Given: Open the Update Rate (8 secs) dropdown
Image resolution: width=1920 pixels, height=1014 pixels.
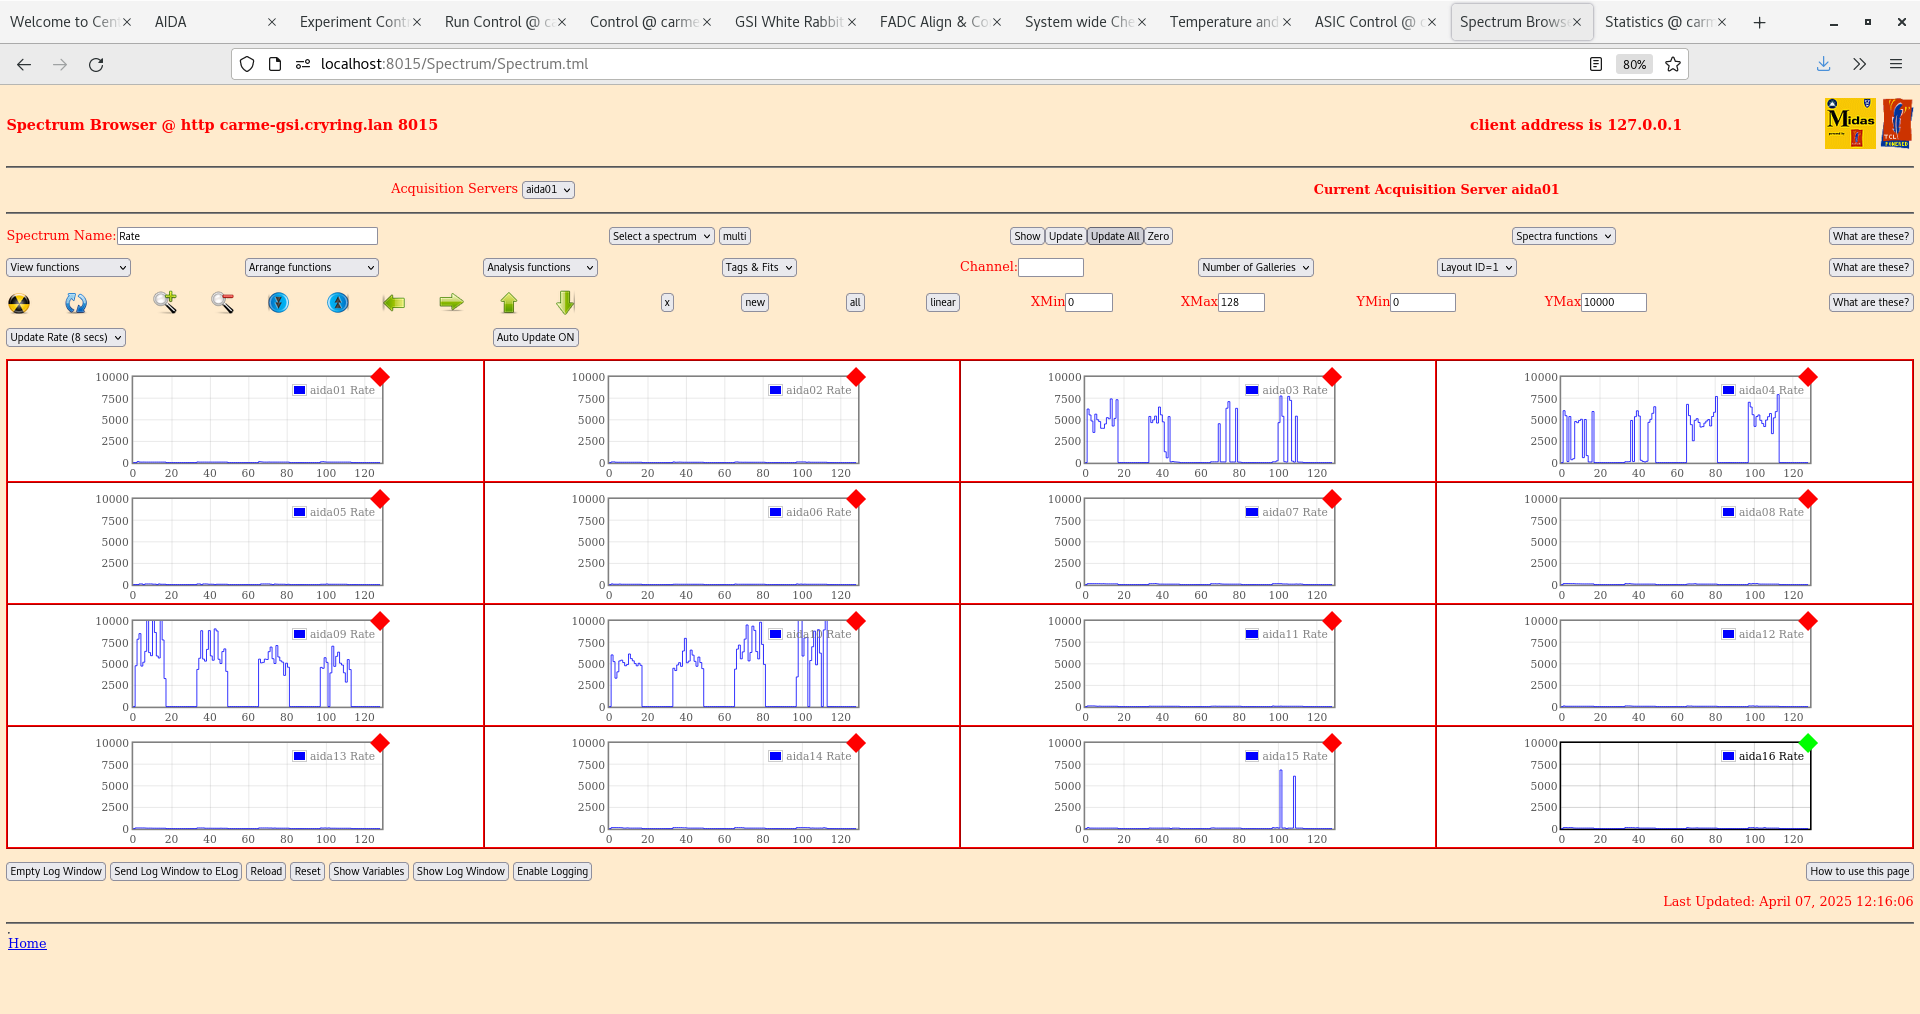Looking at the screenshot, I should pyautogui.click(x=65, y=337).
